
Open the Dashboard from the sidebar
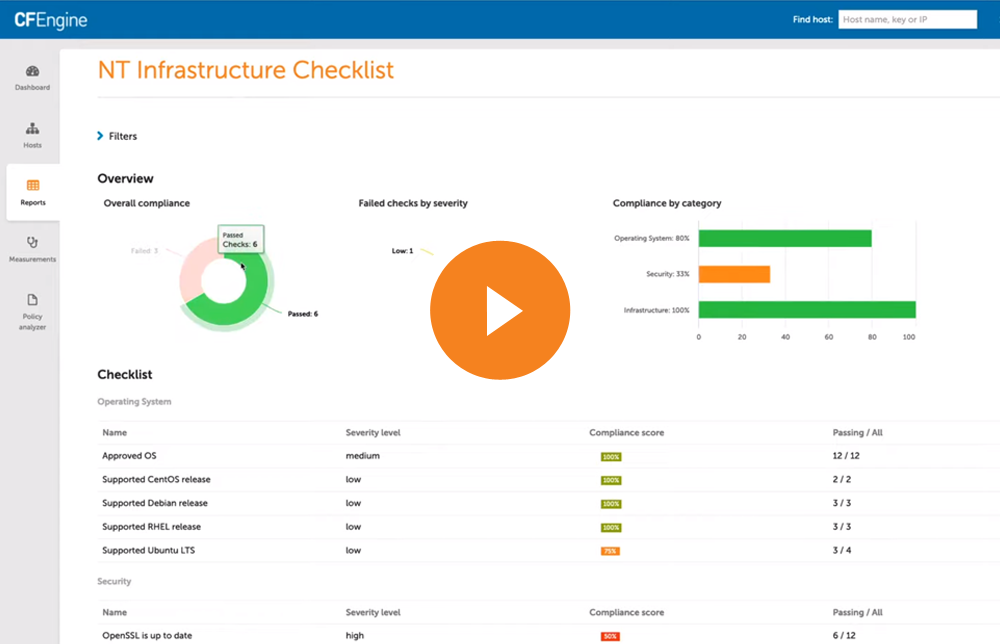[x=32, y=78]
